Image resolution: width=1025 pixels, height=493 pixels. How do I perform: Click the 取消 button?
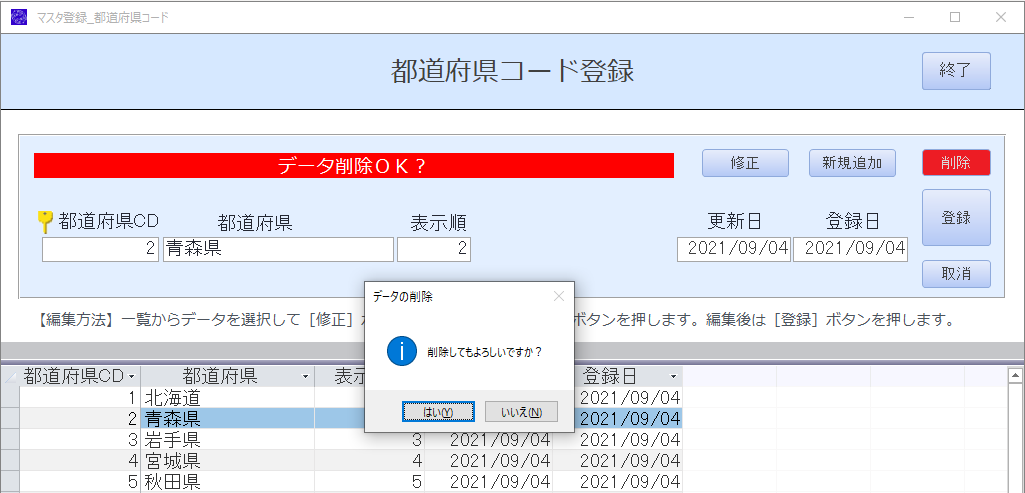[956, 274]
